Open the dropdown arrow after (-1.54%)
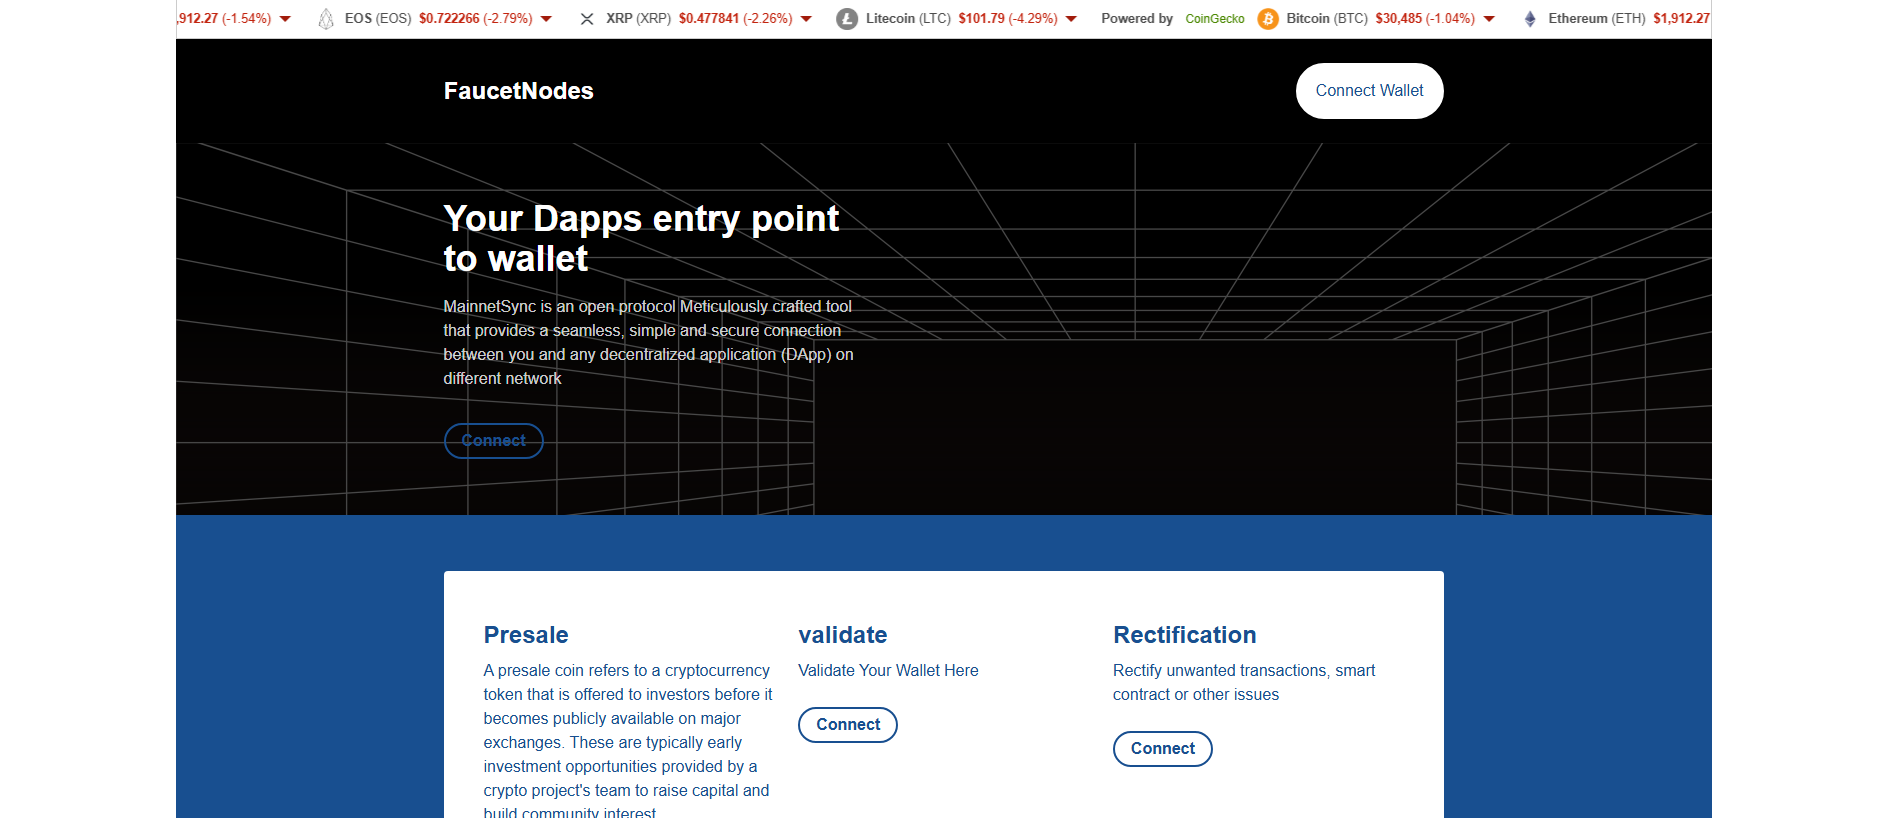Viewport: 1888px width, 818px height. 285,19
